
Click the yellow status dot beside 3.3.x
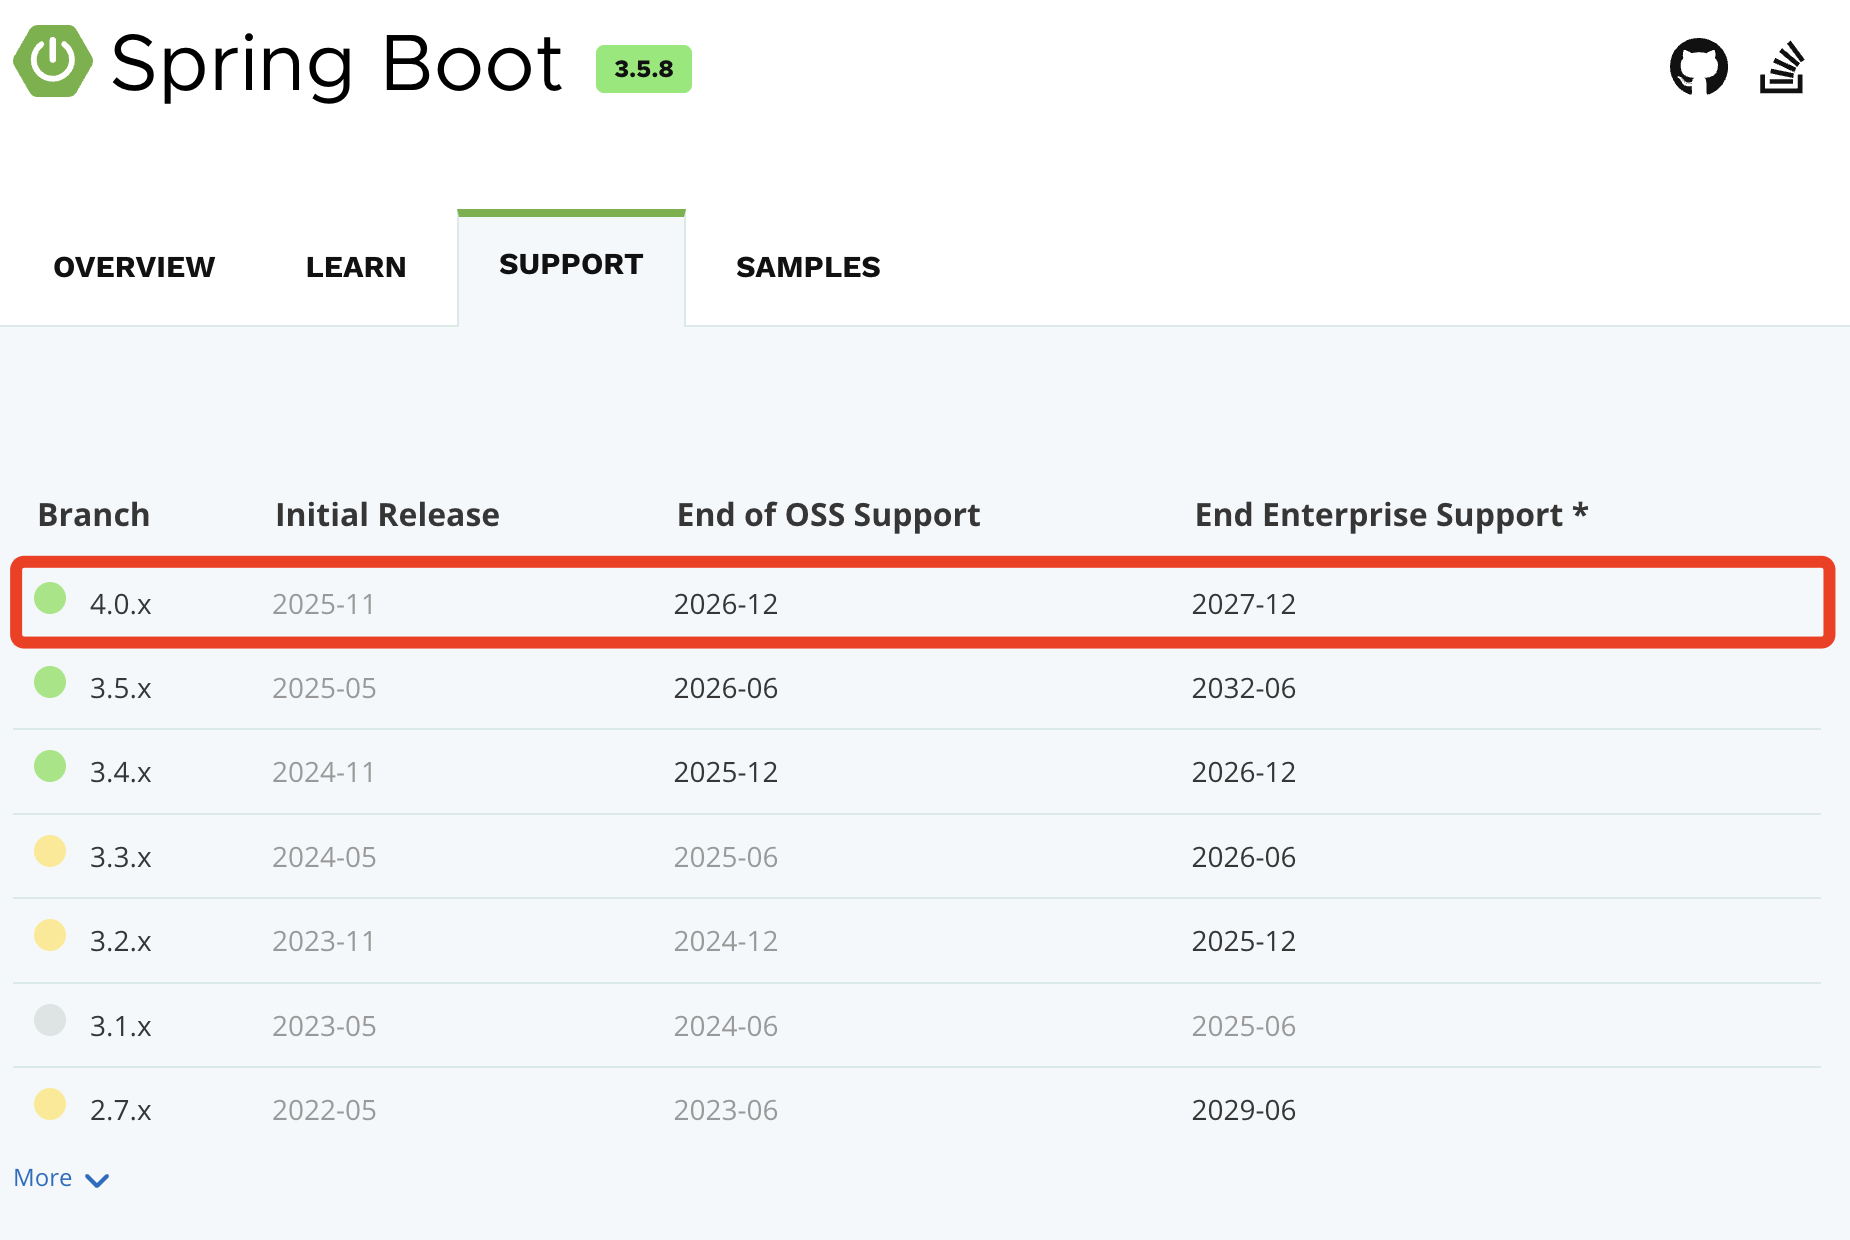pyautogui.click(x=49, y=852)
